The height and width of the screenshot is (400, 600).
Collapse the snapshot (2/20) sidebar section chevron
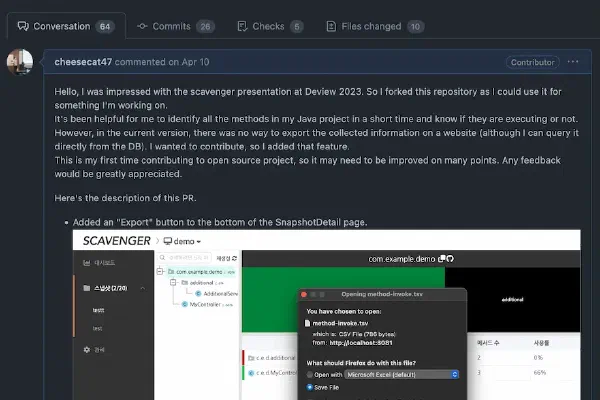(143, 288)
